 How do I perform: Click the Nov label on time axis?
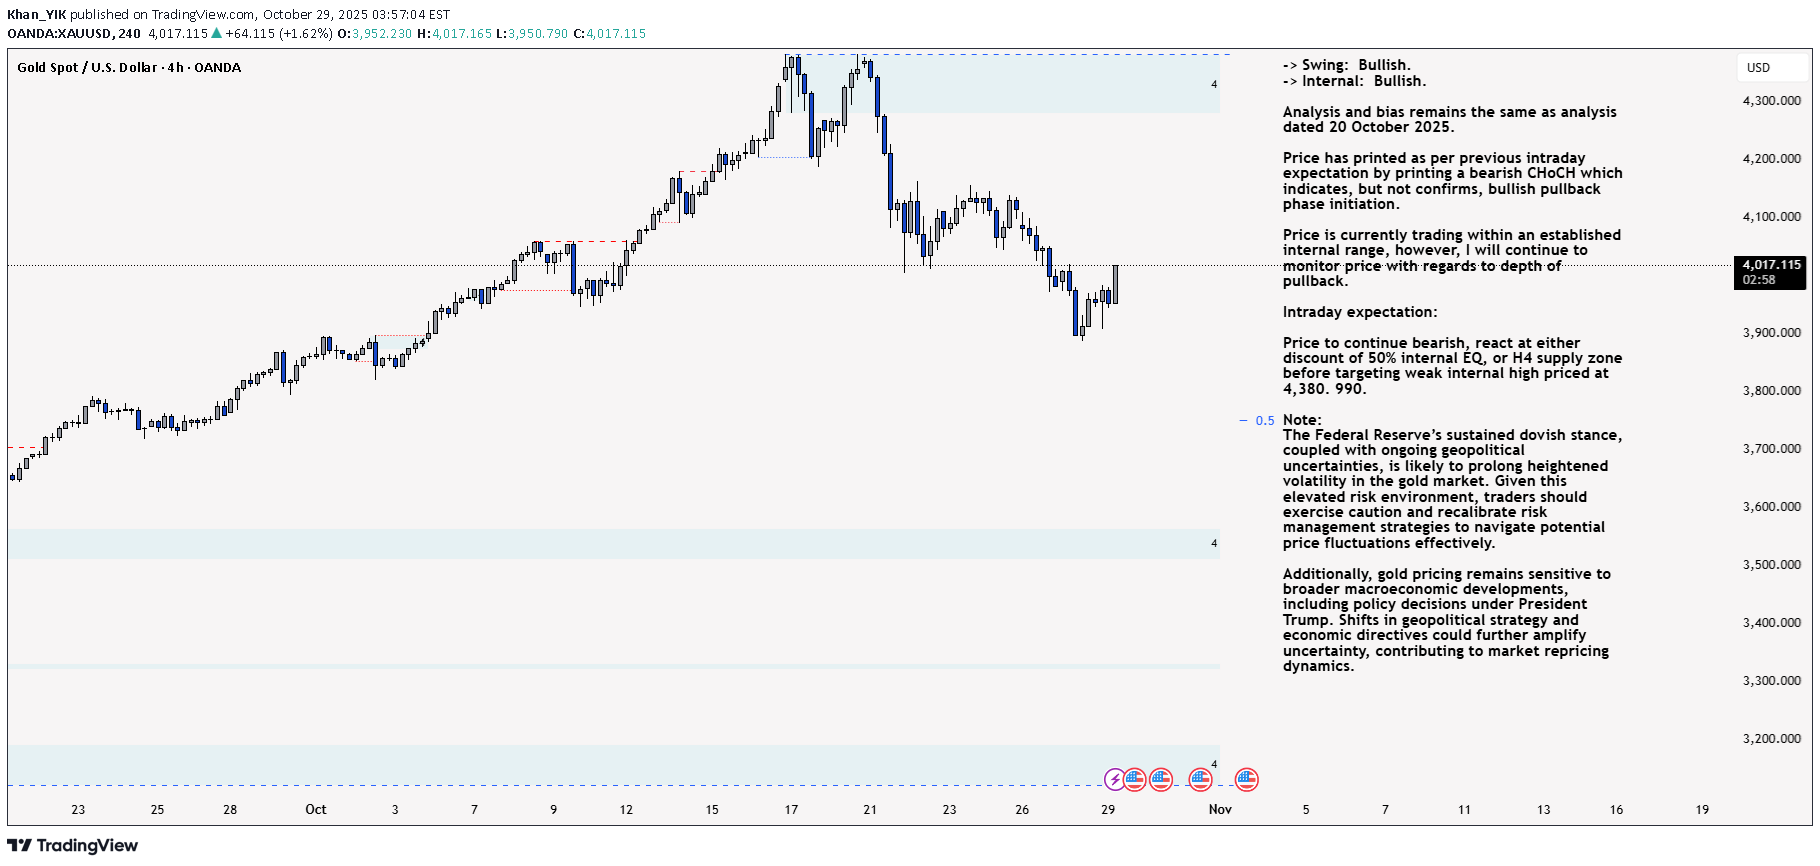(x=1220, y=810)
